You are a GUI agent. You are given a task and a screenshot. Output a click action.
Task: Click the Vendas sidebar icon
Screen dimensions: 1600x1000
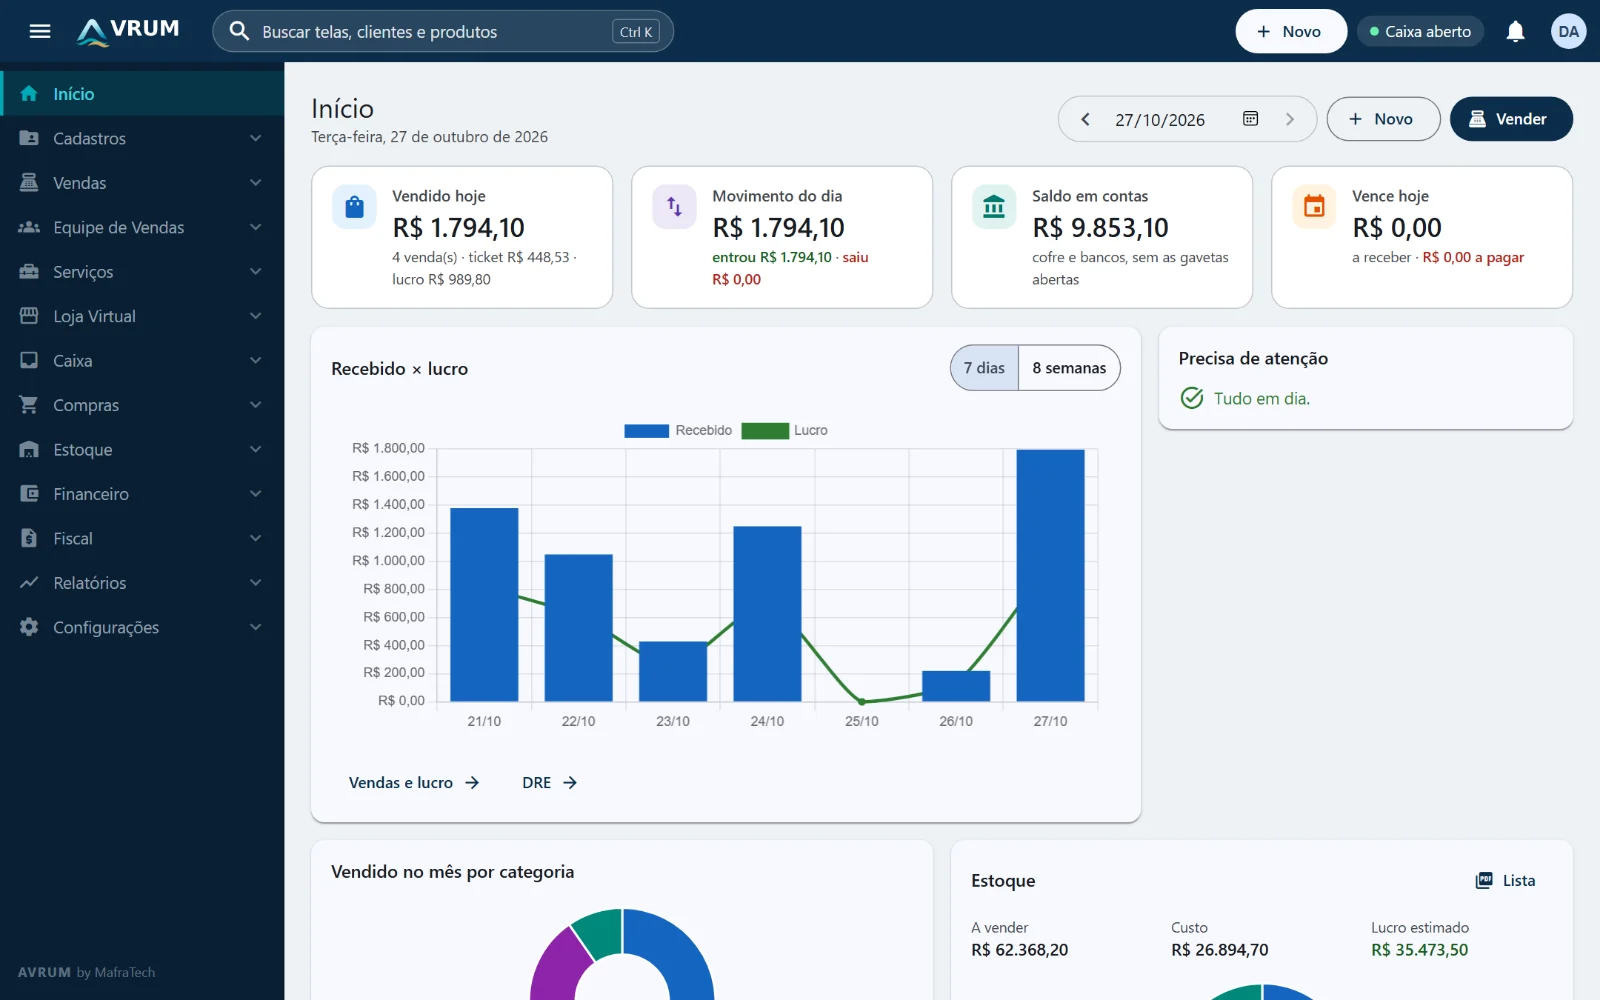pyautogui.click(x=29, y=183)
